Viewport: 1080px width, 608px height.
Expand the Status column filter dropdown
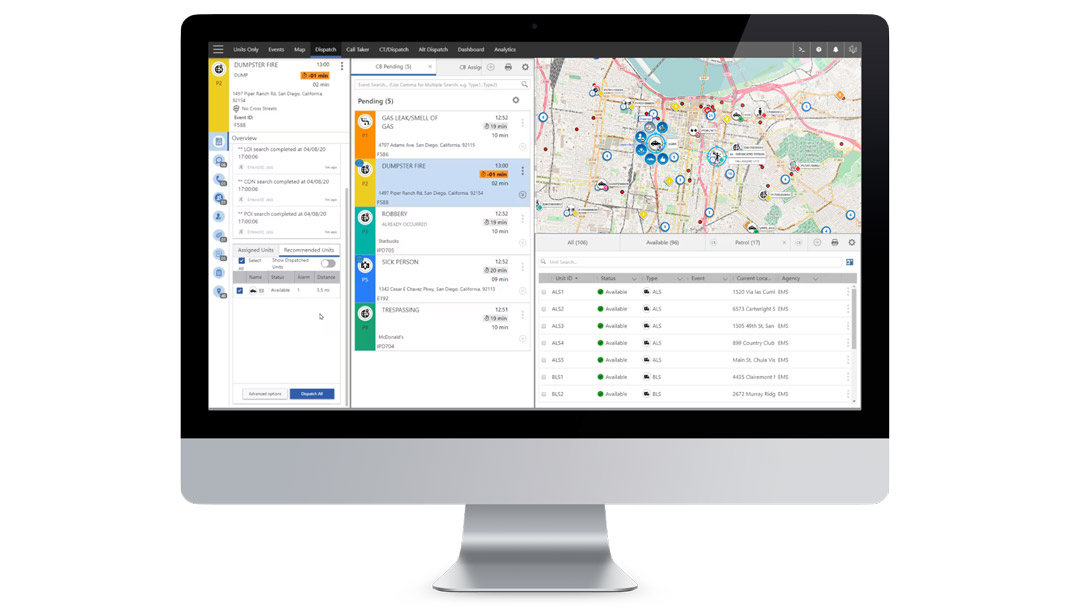click(x=634, y=278)
